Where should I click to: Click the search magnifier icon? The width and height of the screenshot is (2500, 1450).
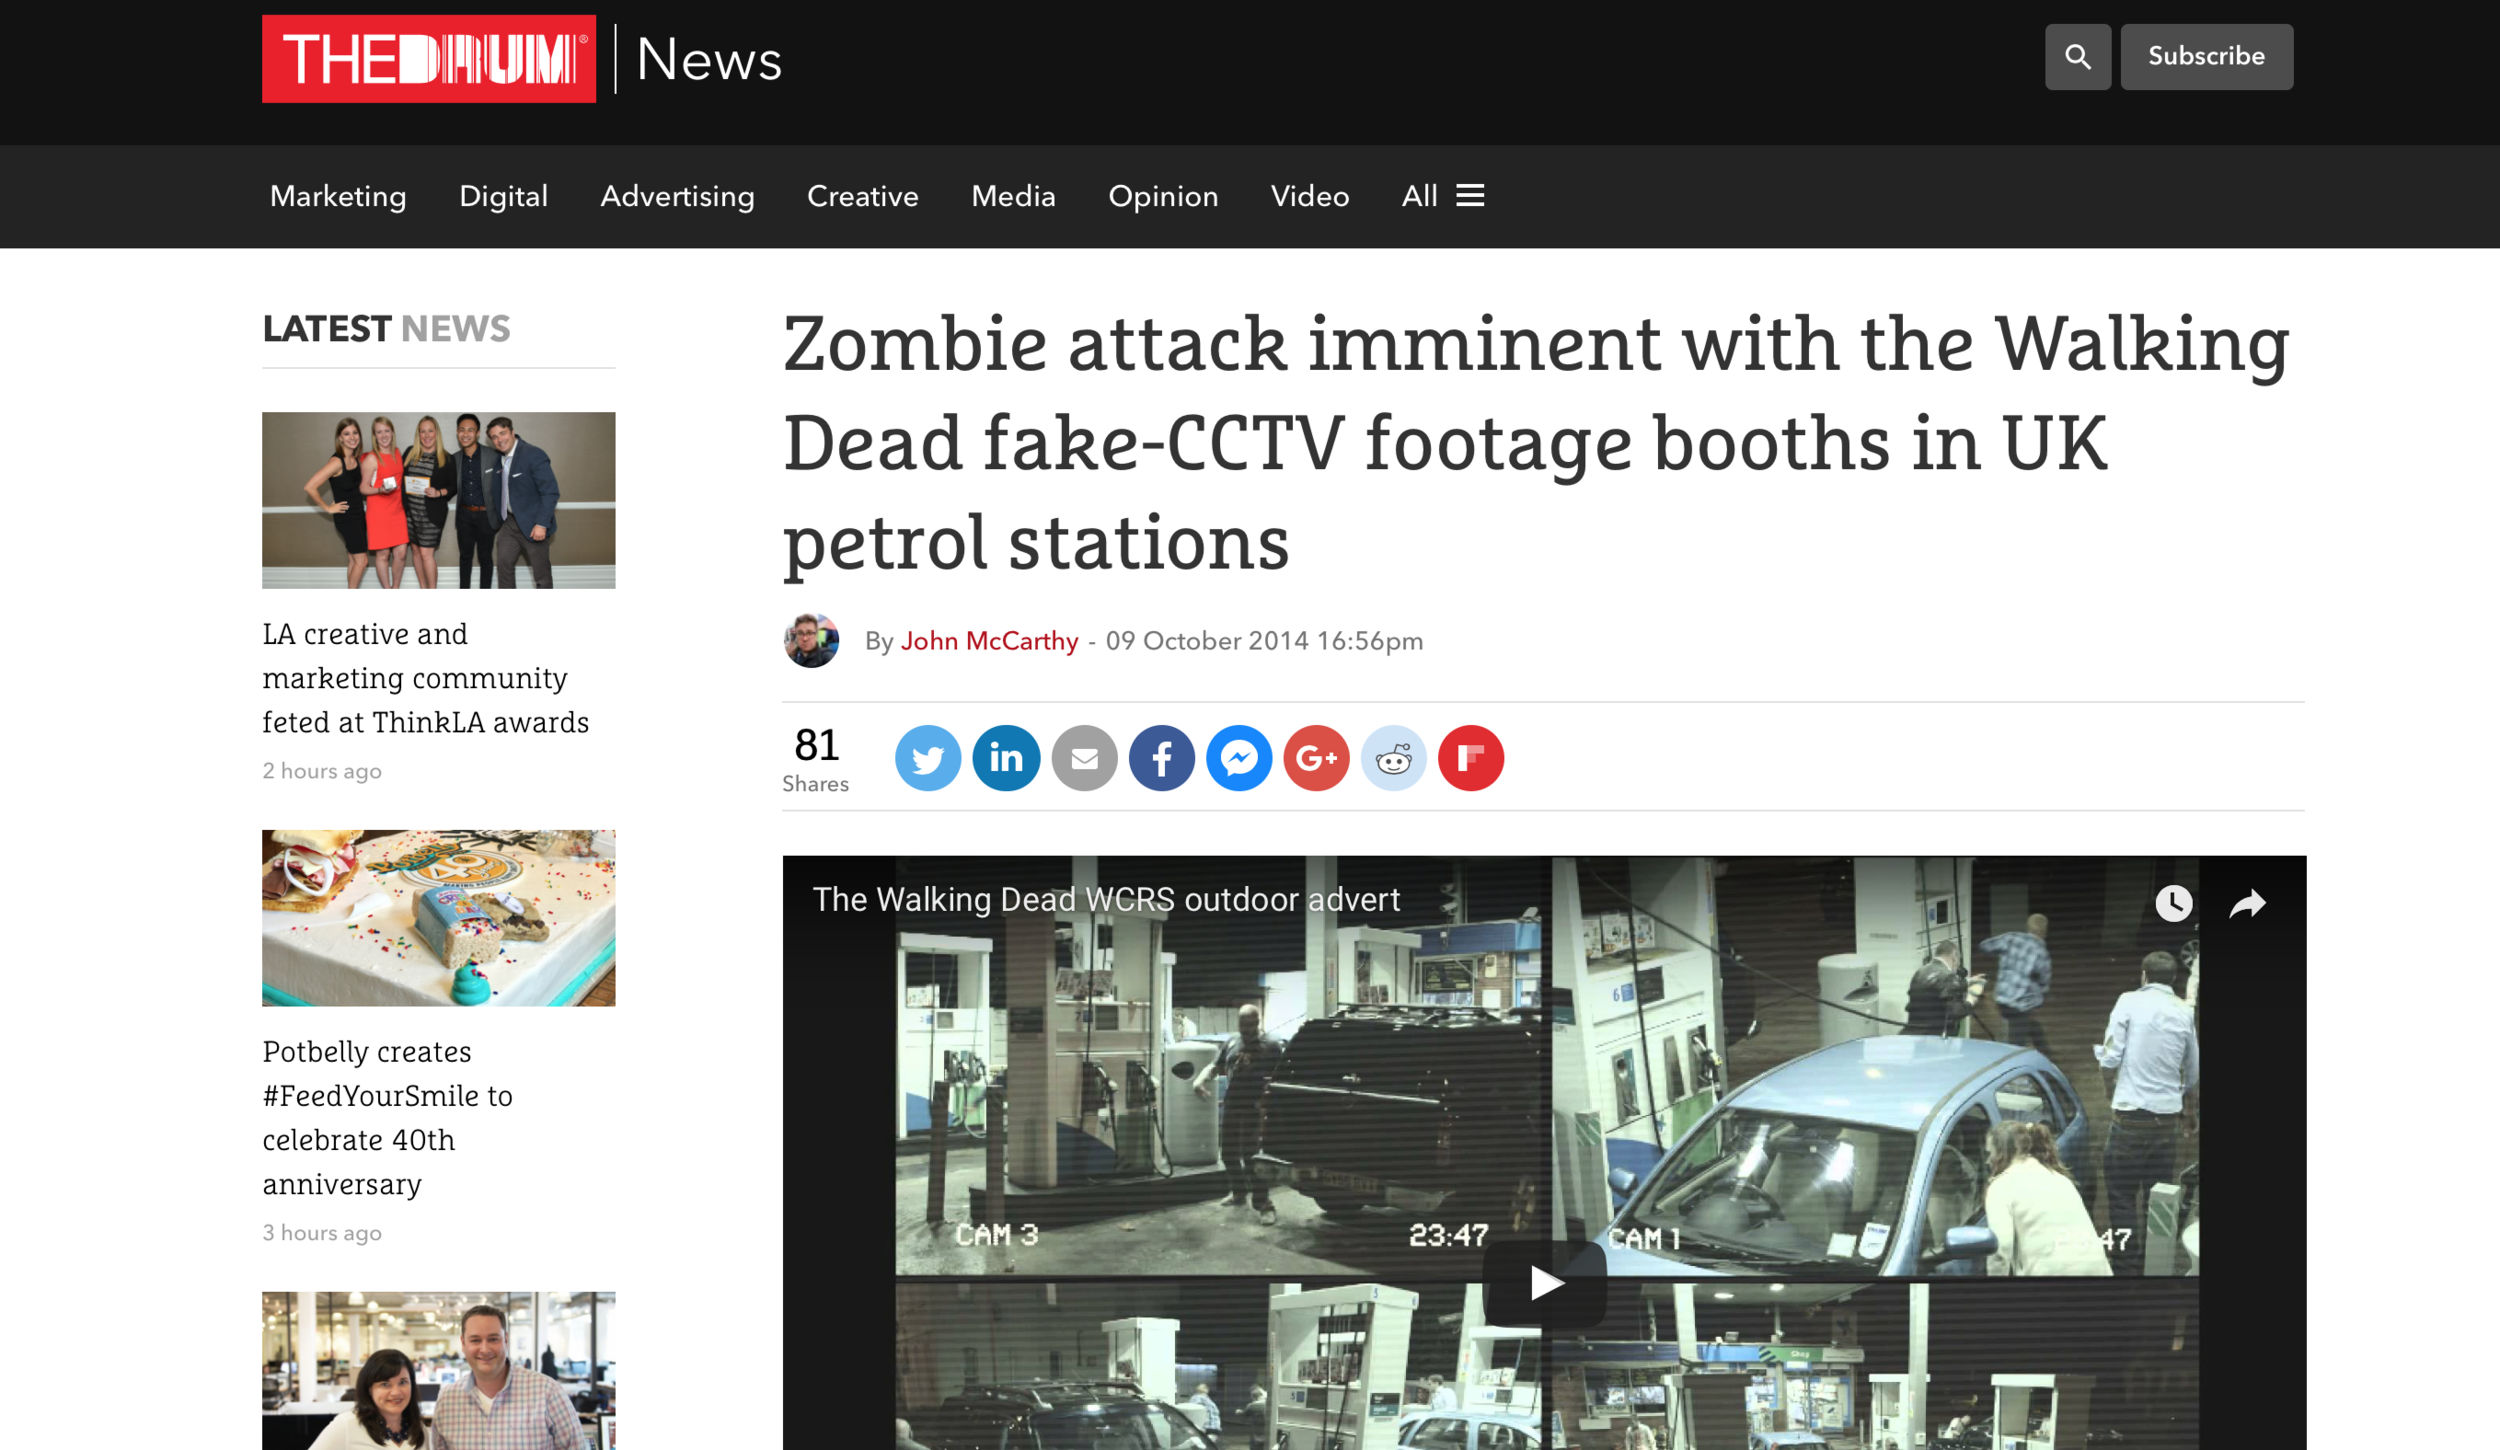[2077, 57]
